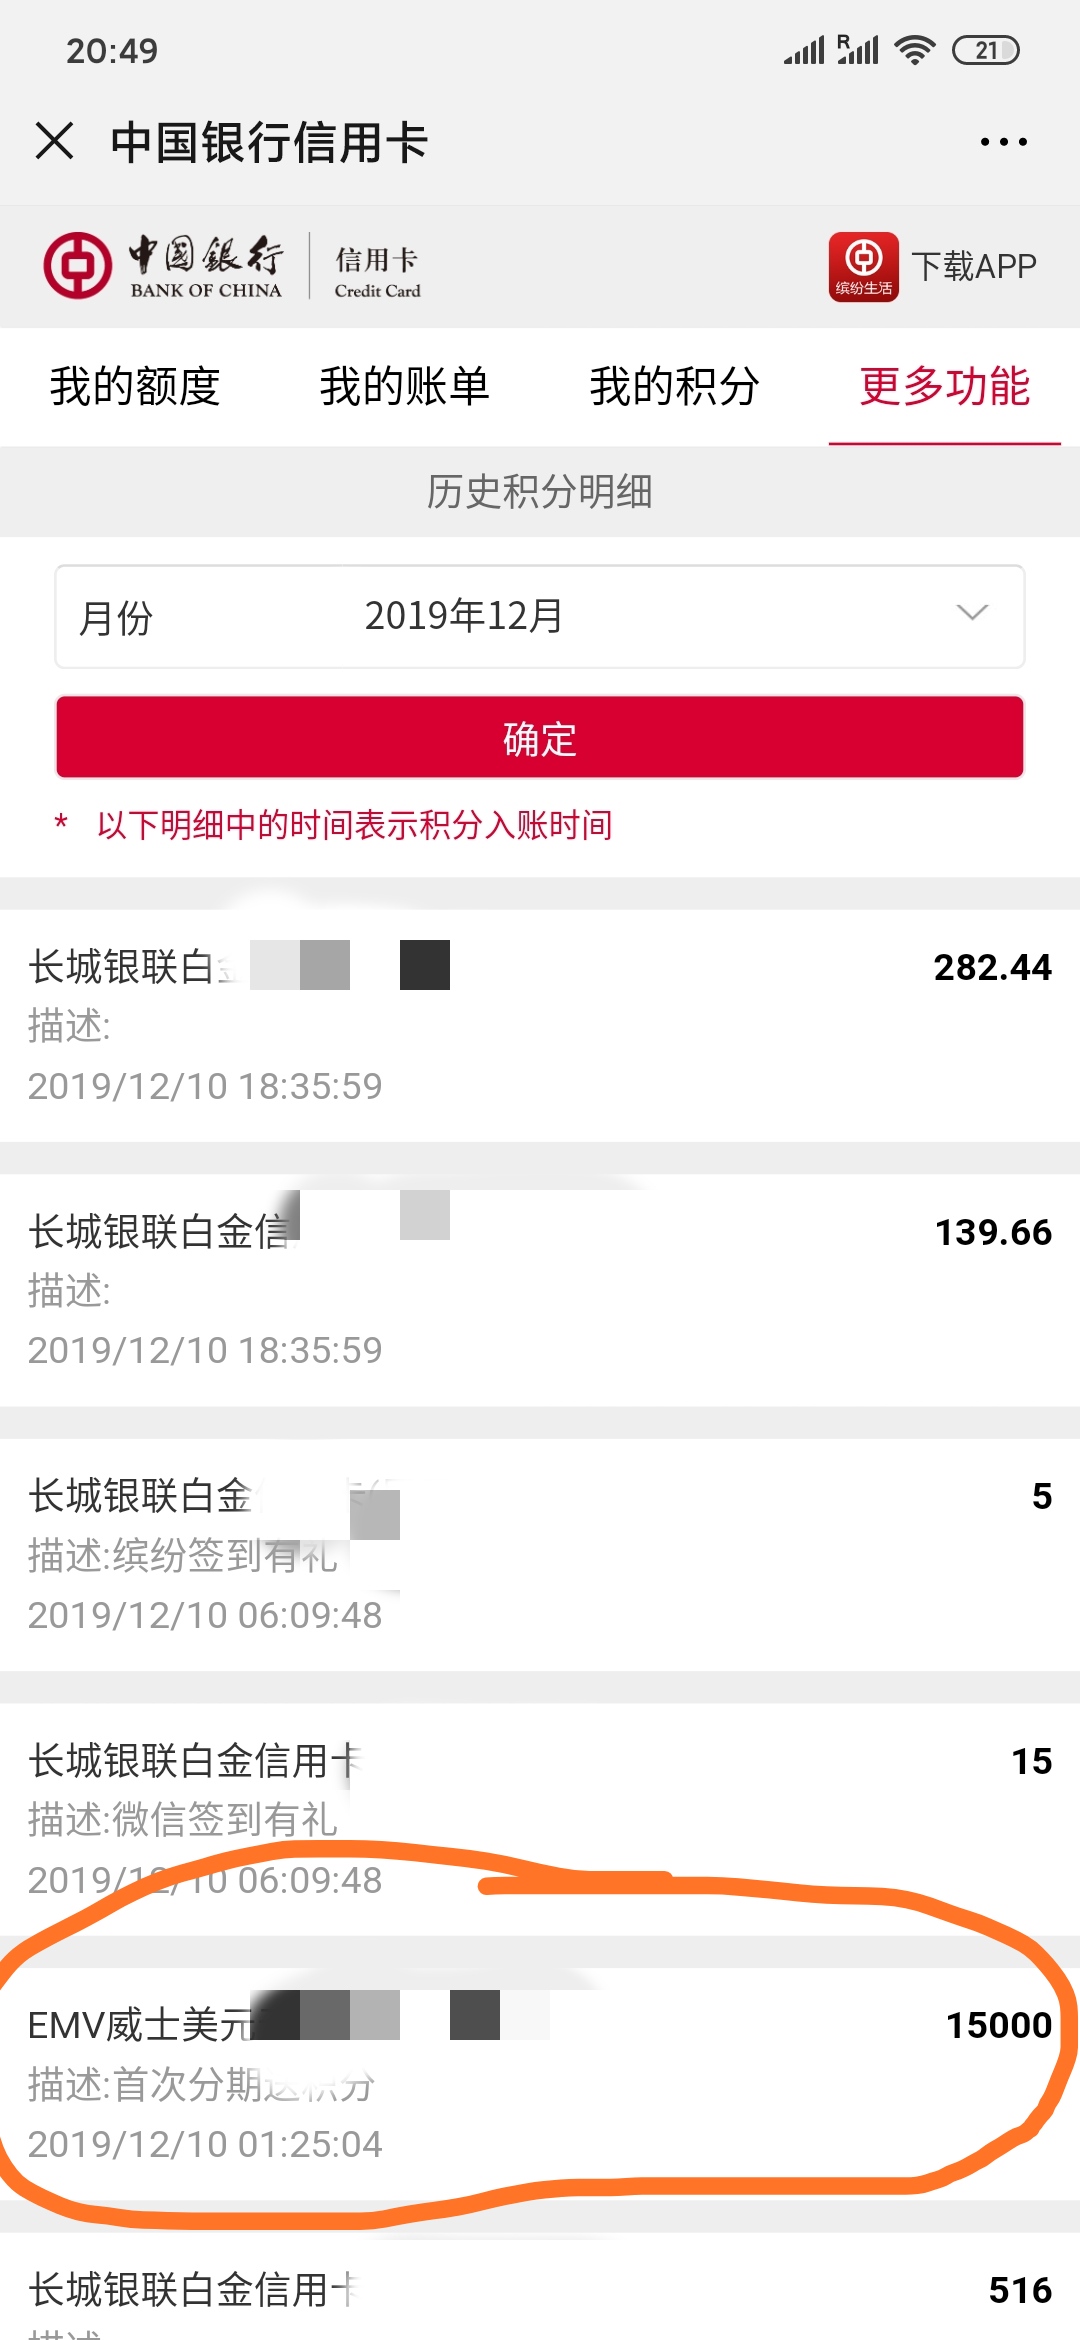The image size is (1080, 2340).
Task: Open the 2019年12月 month selector
Action: 540,616
